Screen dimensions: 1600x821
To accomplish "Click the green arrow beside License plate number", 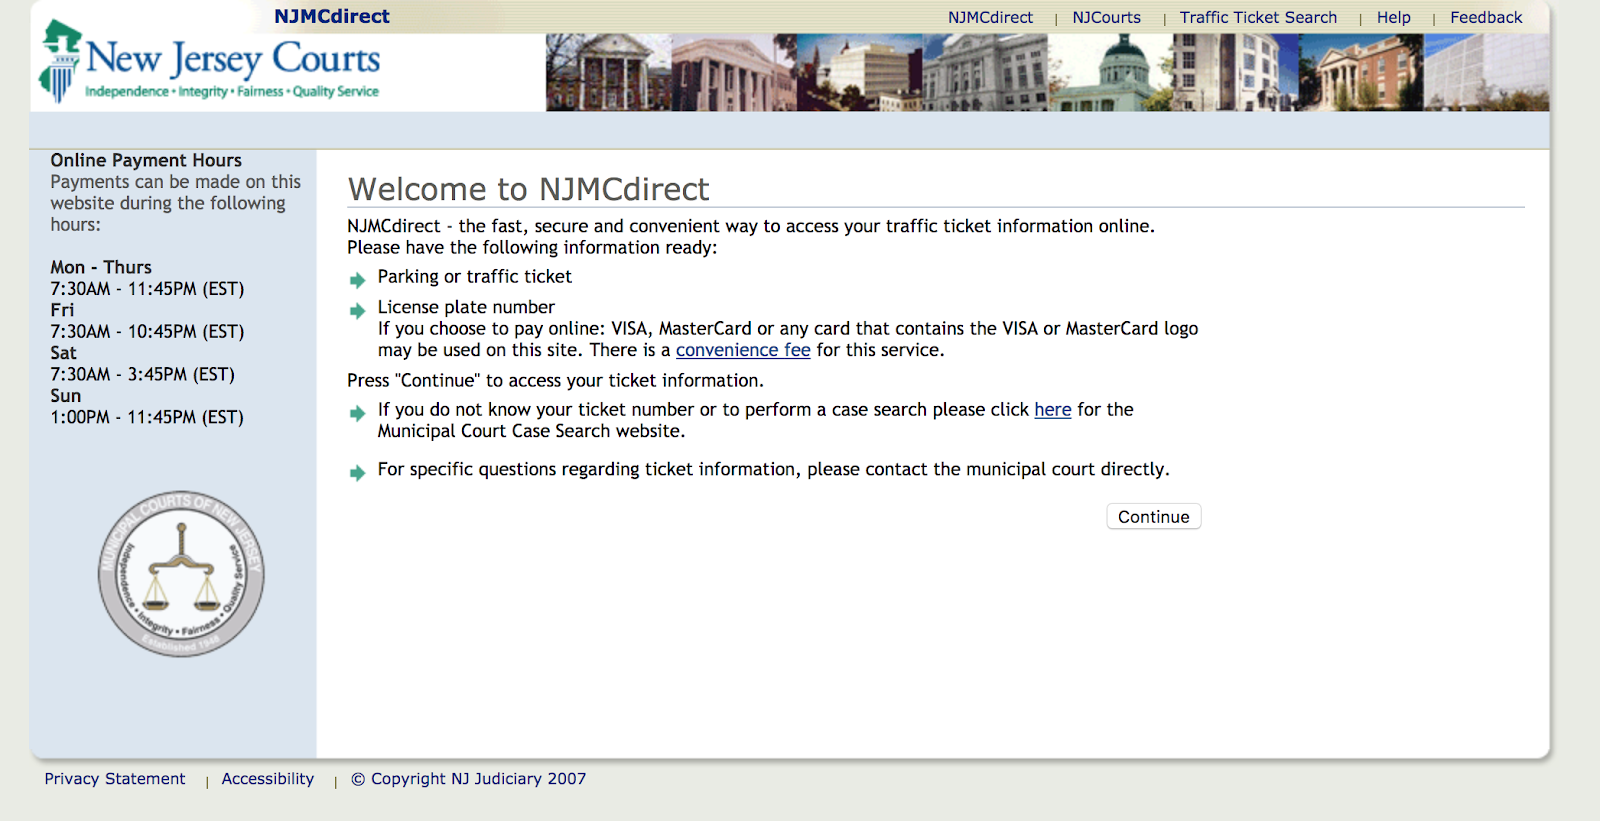I will (x=357, y=311).
